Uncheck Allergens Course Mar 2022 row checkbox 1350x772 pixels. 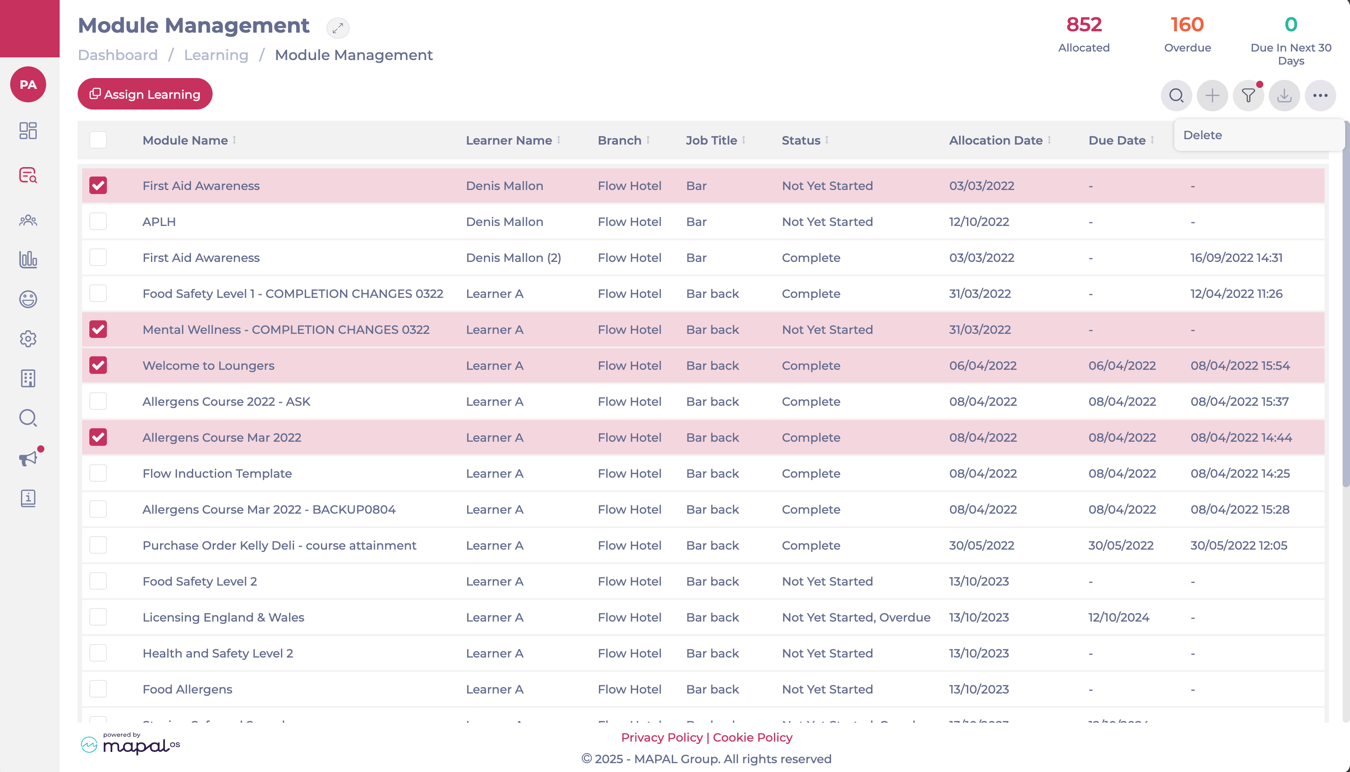tap(98, 437)
